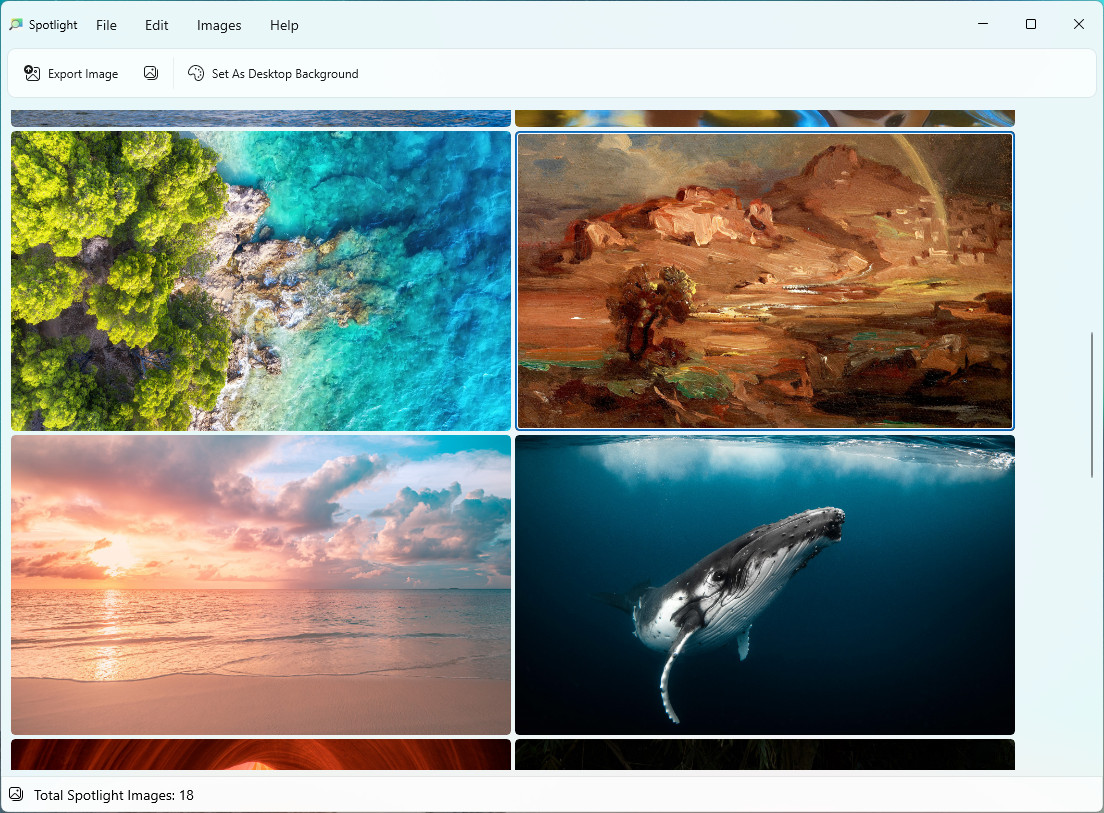Click the Export Image button

point(71,73)
